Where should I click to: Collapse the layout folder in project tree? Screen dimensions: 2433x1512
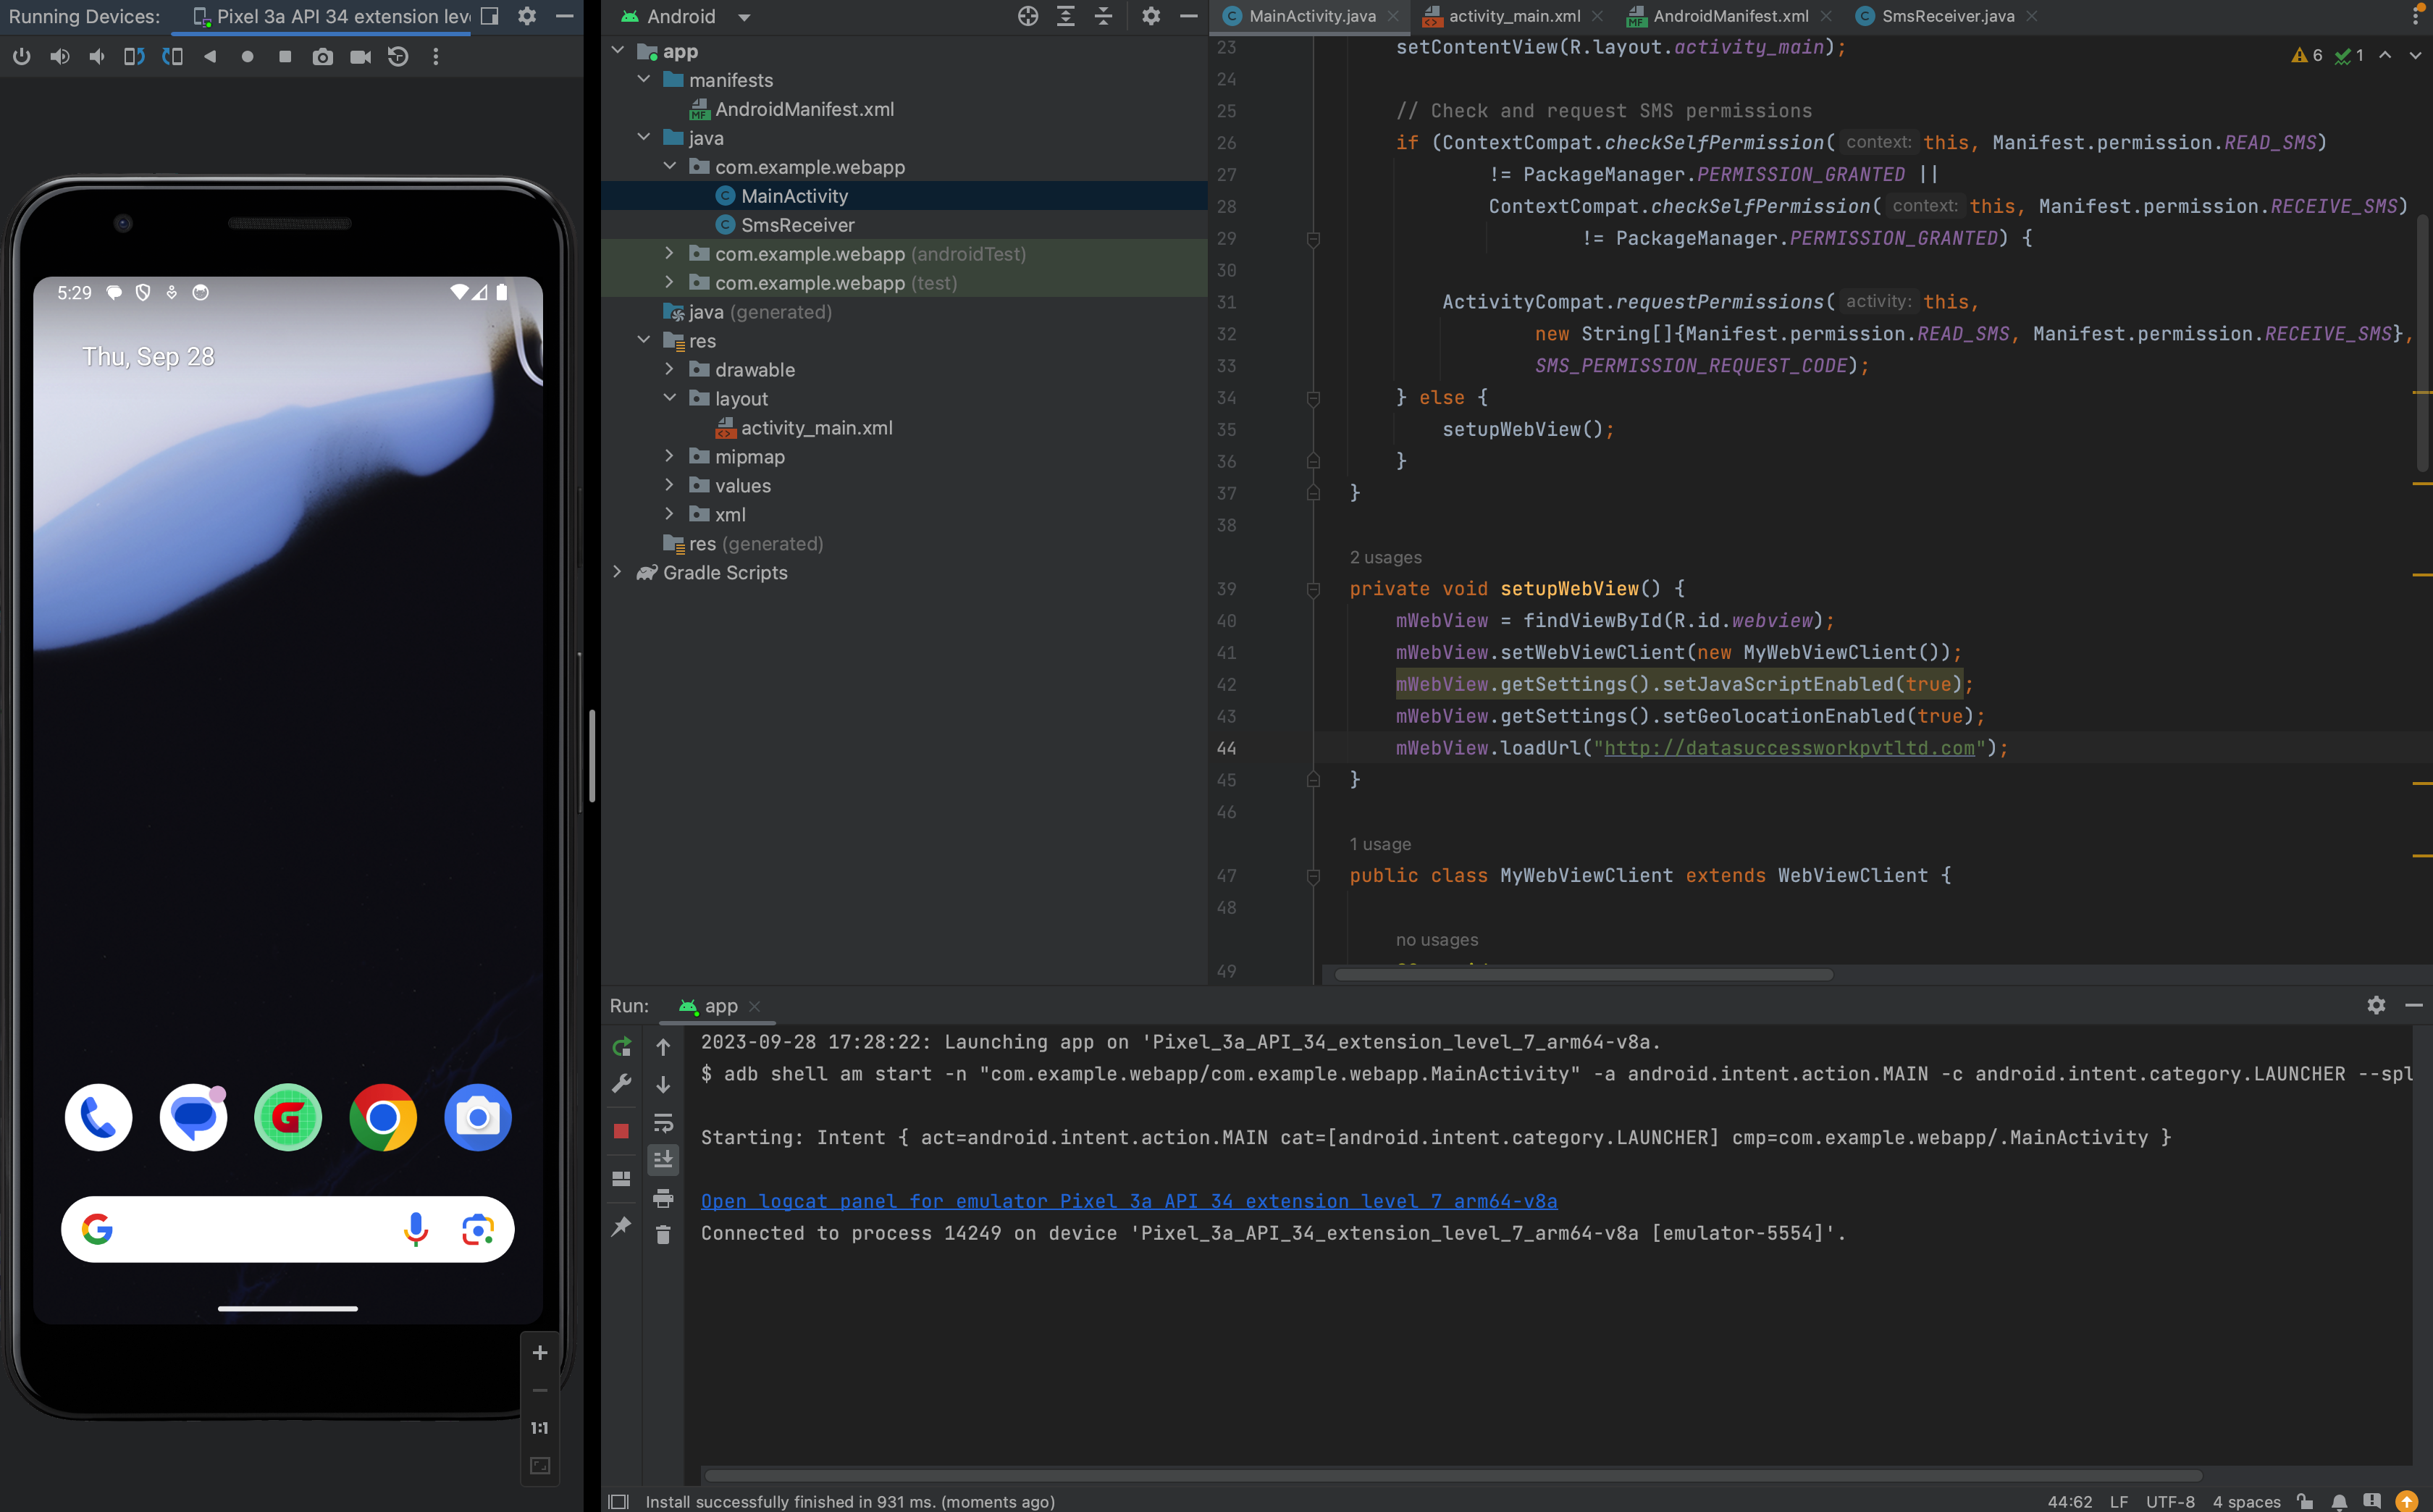tap(670, 398)
